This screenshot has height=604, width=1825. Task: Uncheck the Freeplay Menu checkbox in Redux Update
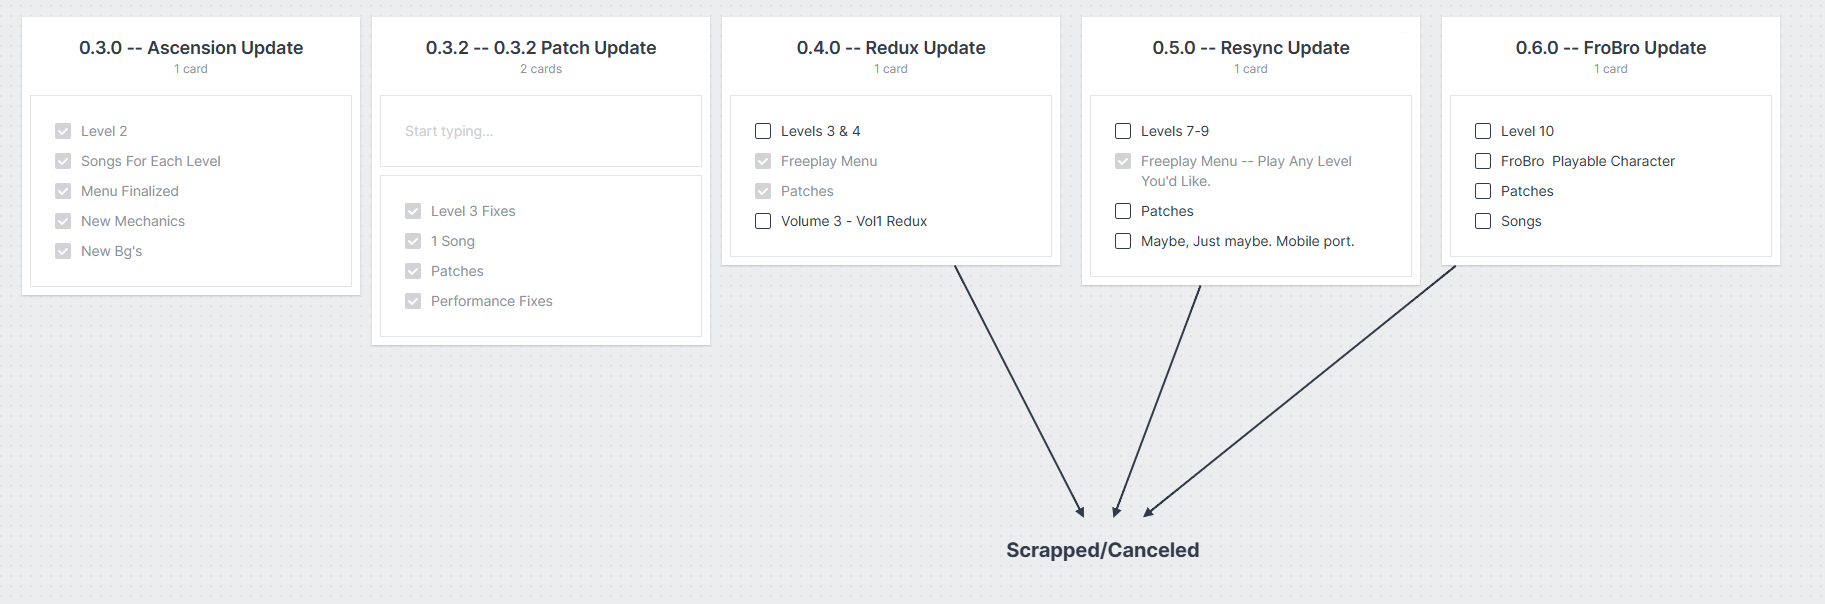763,161
